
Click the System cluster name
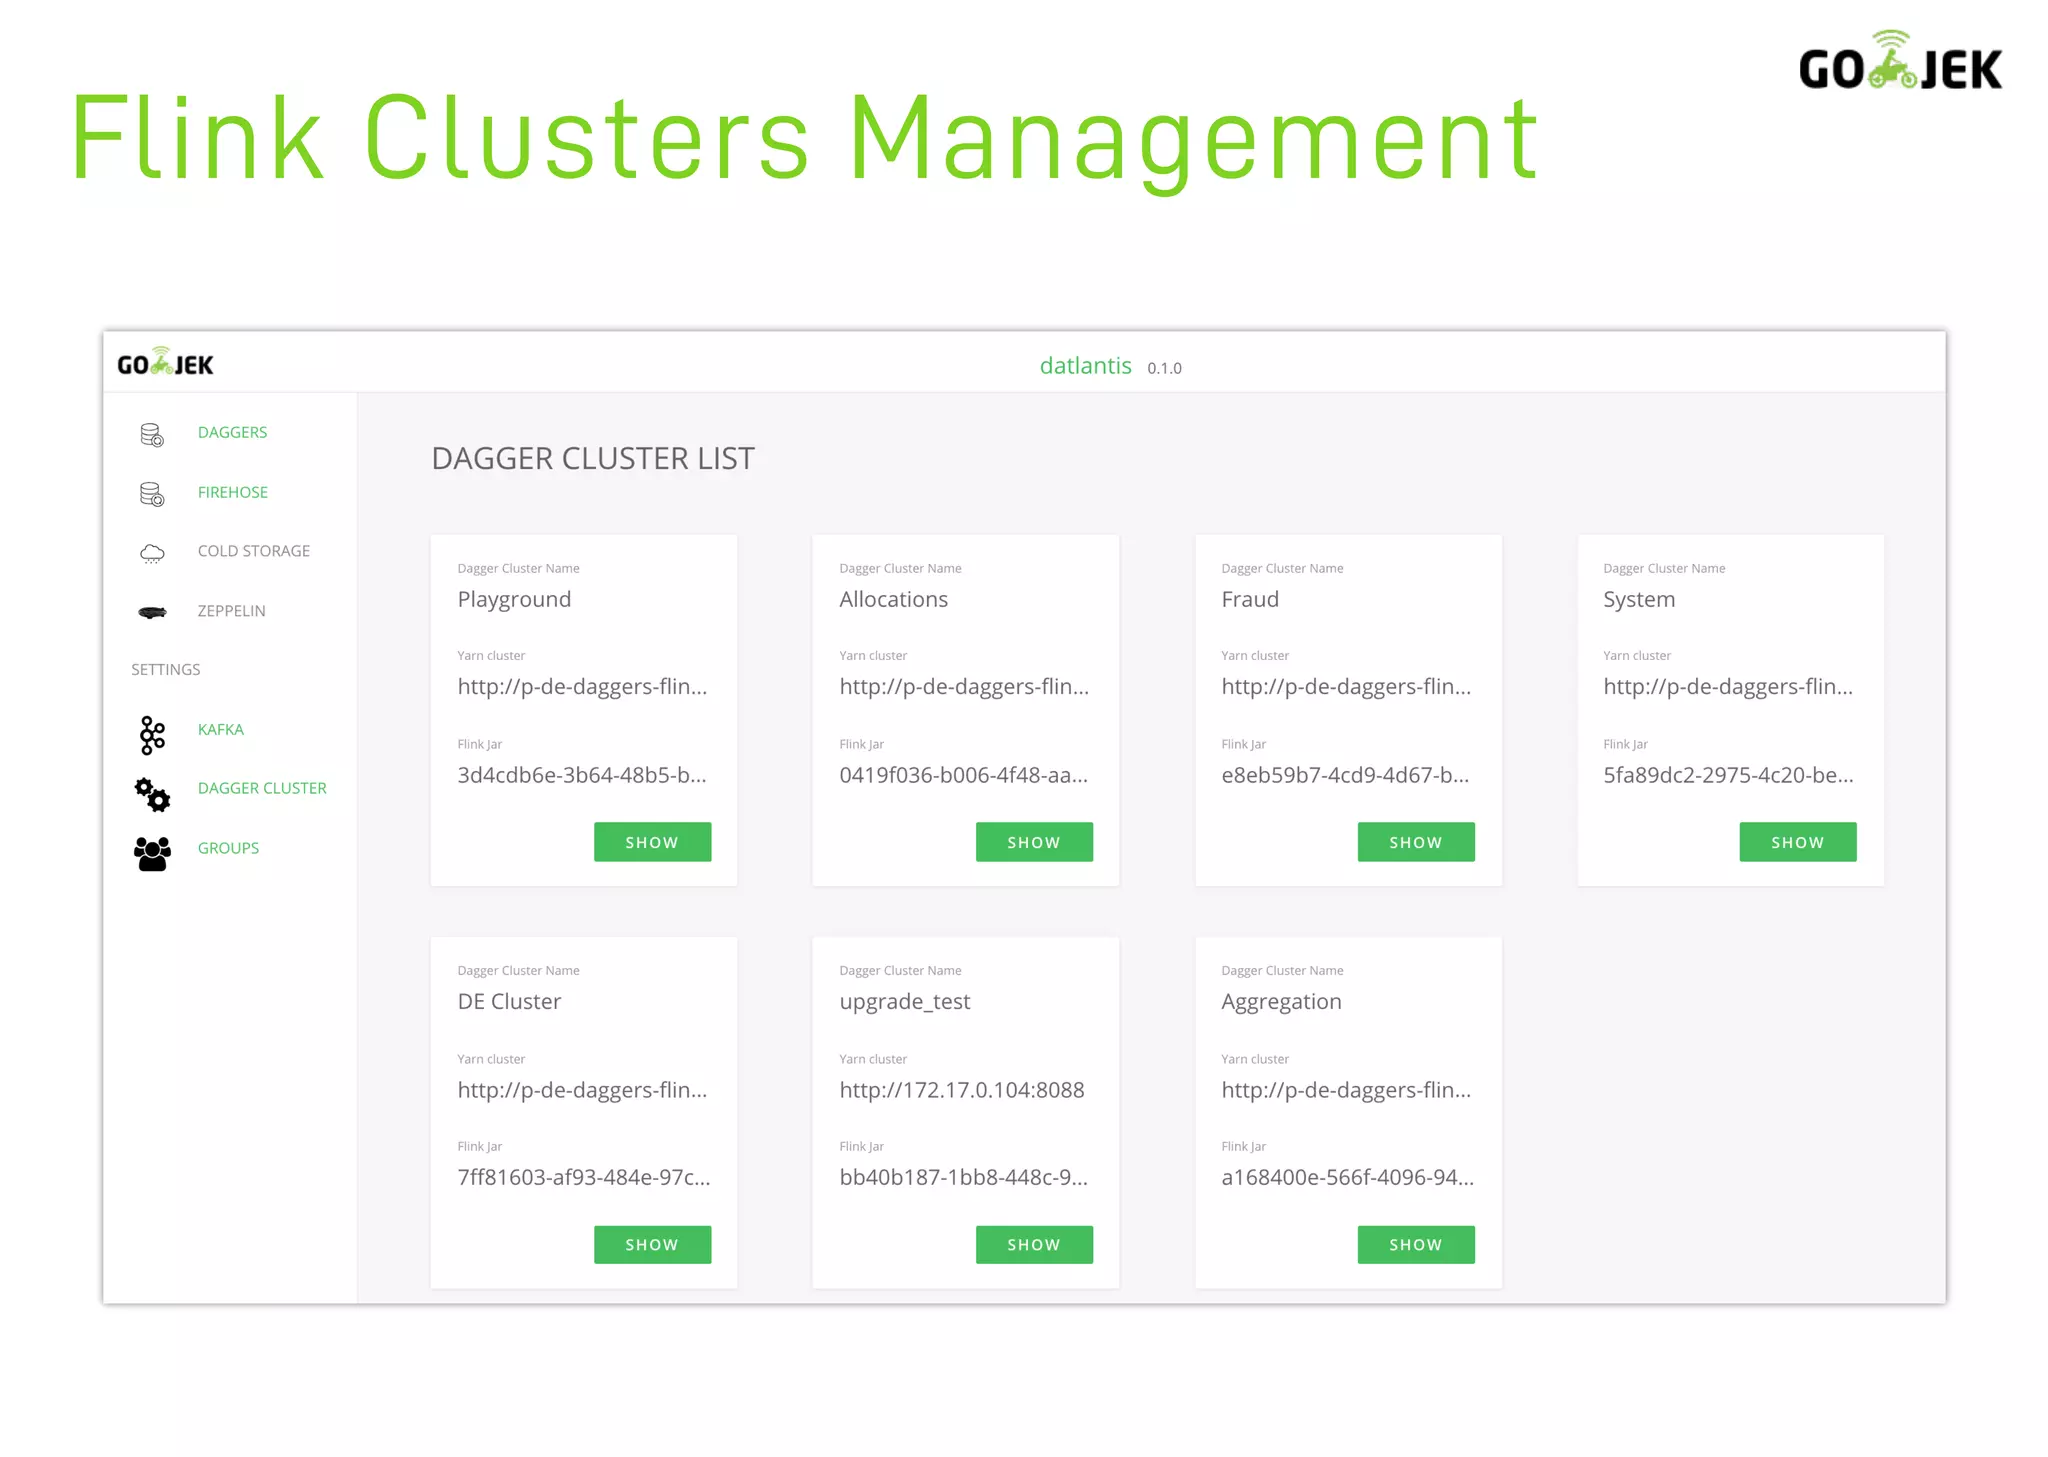1639,600
